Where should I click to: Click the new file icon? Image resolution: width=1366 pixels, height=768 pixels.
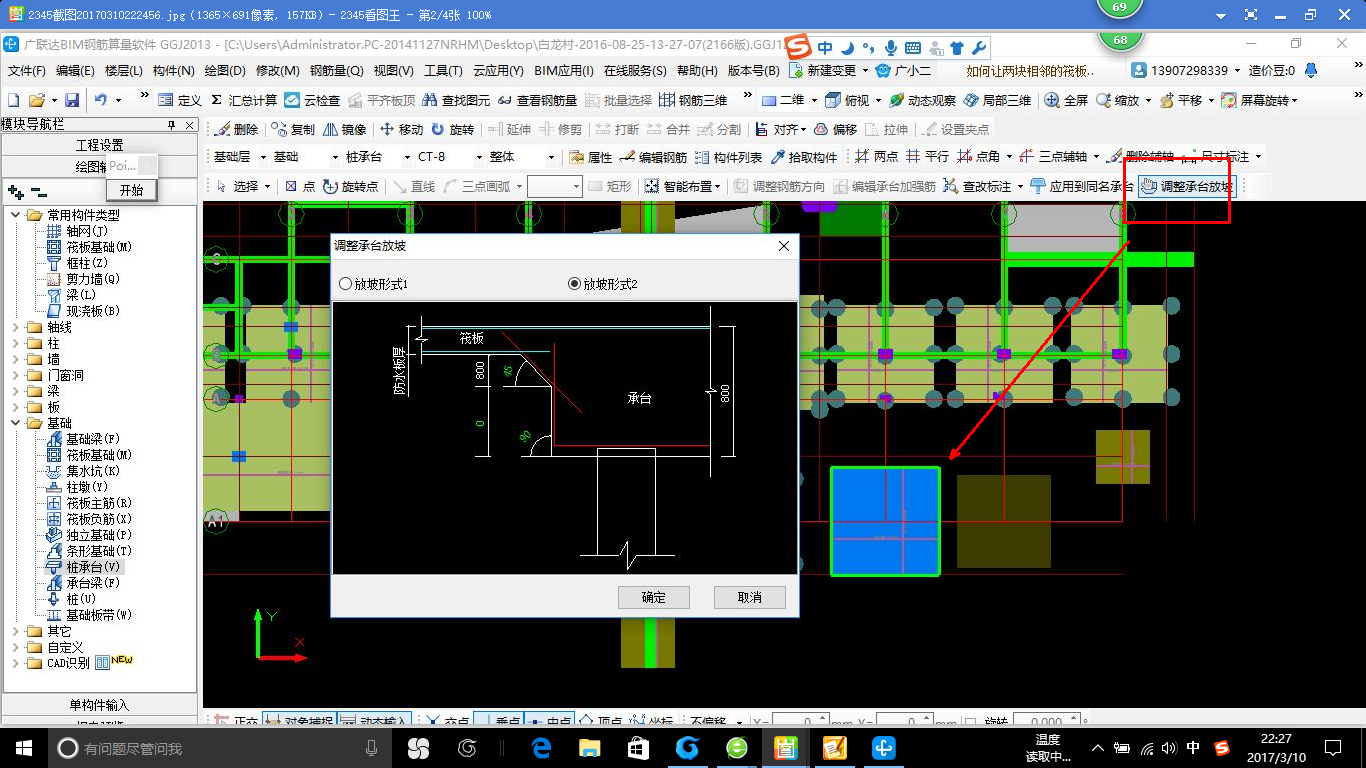[12, 100]
